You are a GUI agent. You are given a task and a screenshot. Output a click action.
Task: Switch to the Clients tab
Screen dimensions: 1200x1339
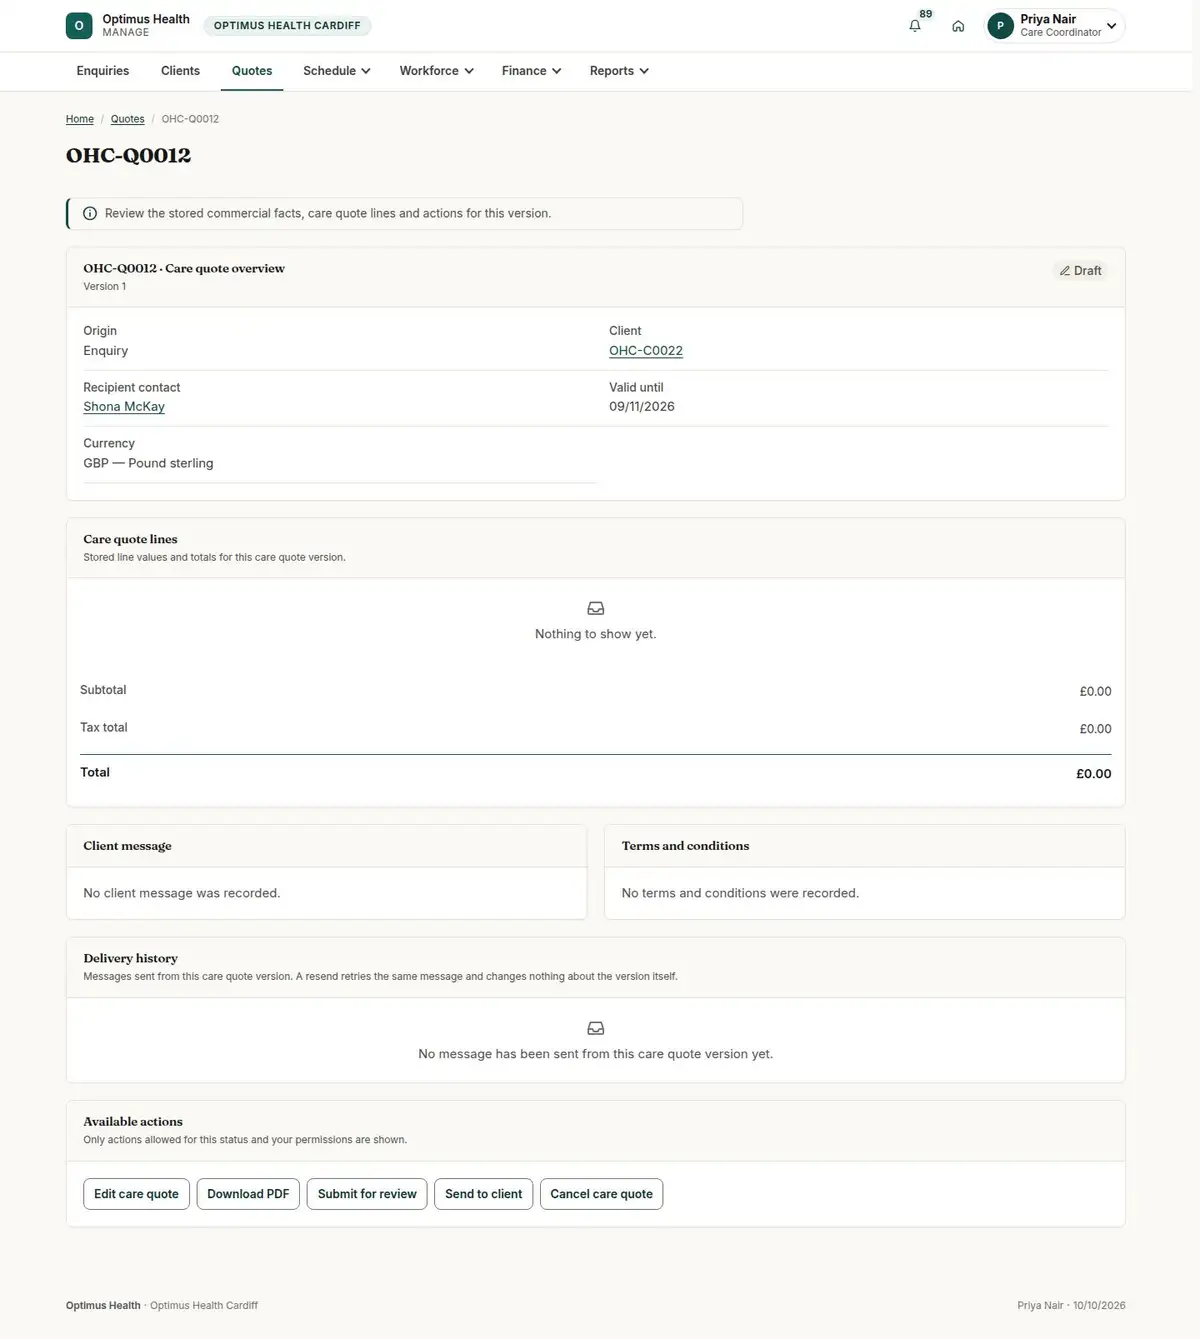click(180, 71)
